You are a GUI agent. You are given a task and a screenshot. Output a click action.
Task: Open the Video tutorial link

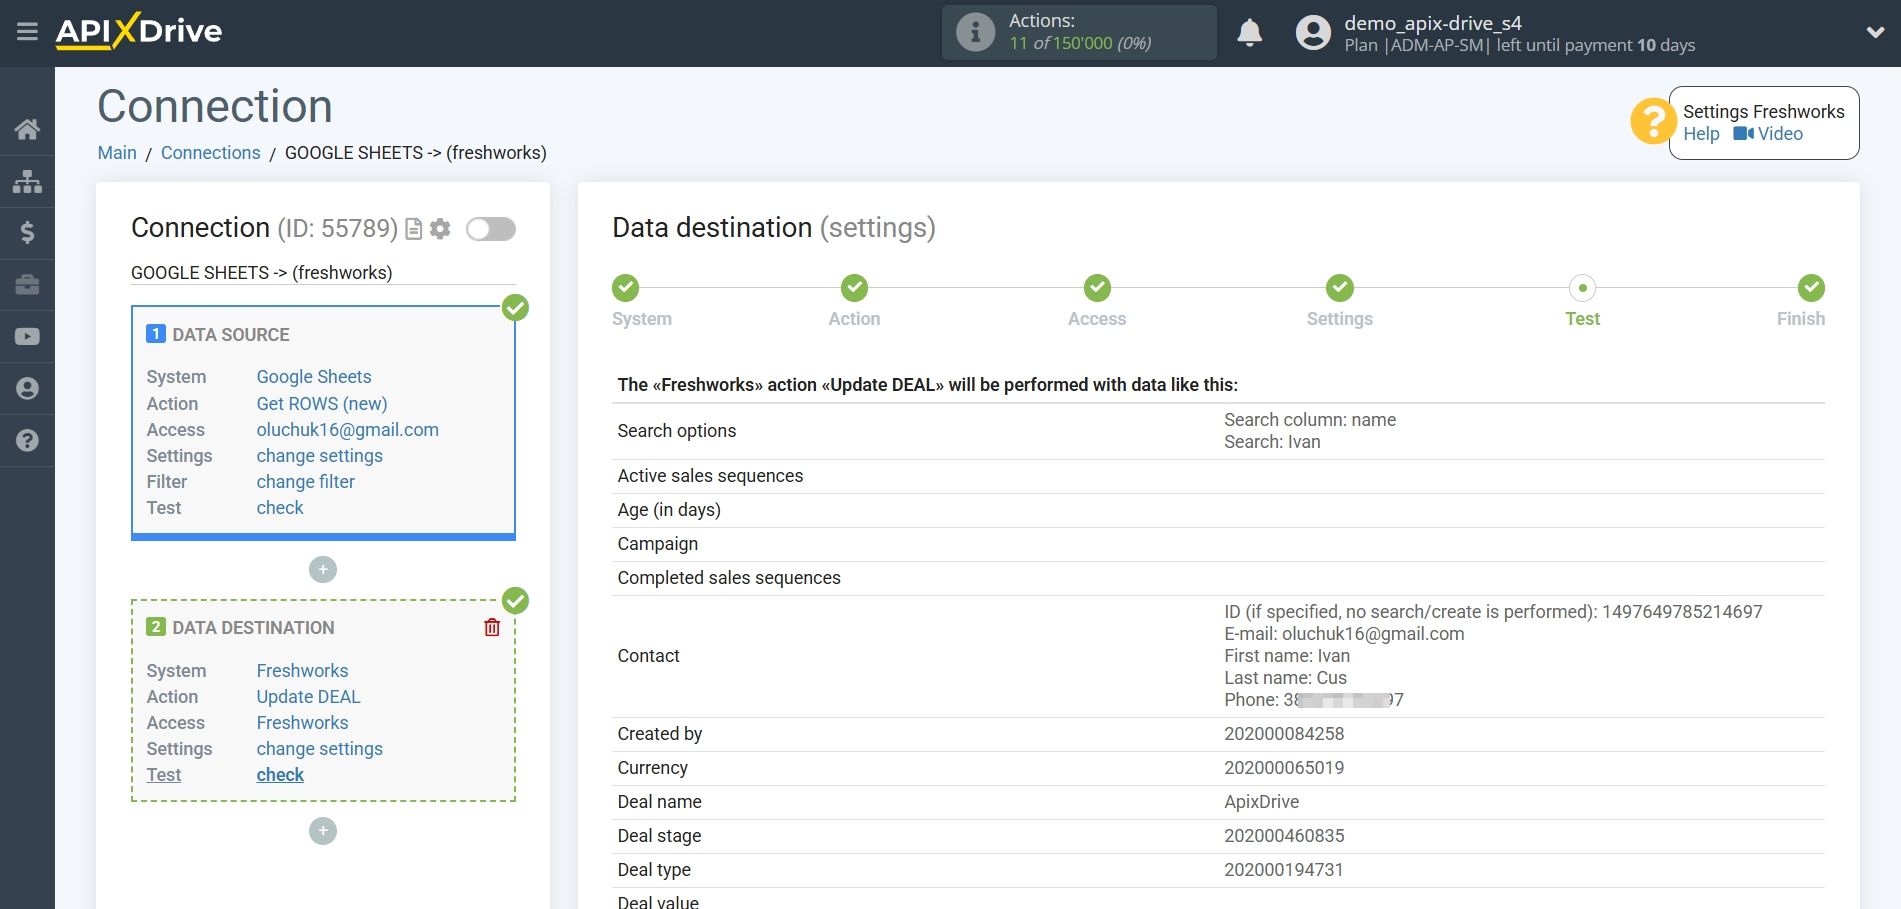(1768, 134)
